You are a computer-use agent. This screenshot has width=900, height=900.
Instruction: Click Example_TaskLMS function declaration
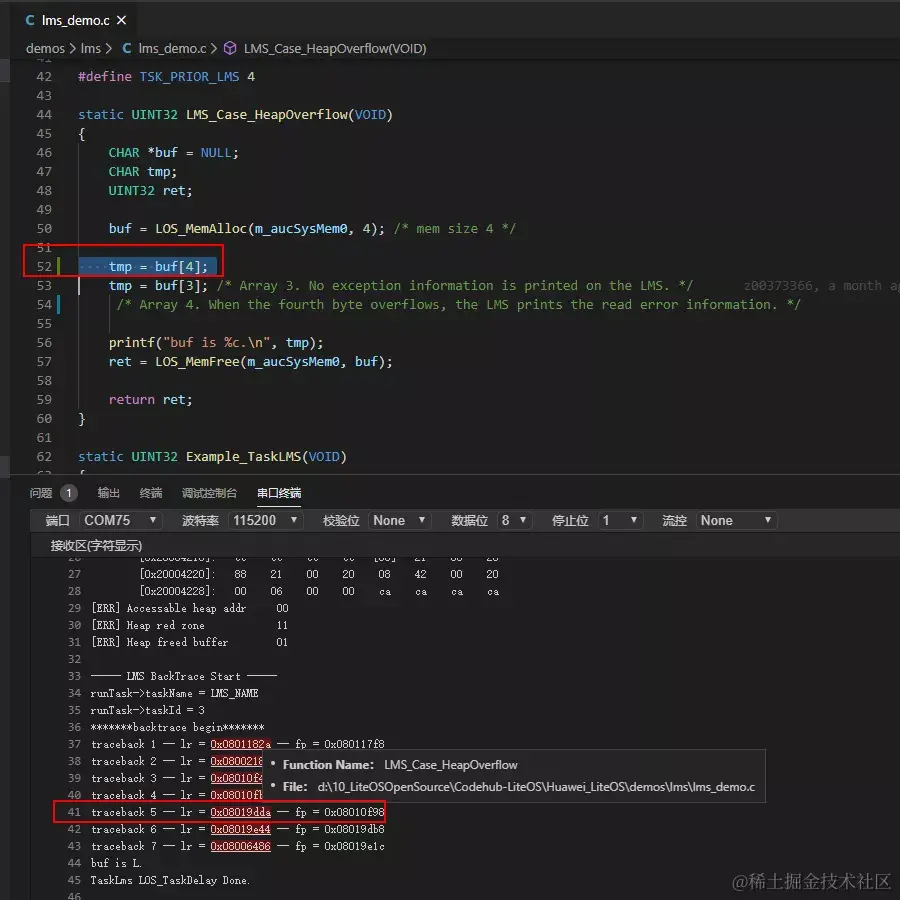click(212, 456)
